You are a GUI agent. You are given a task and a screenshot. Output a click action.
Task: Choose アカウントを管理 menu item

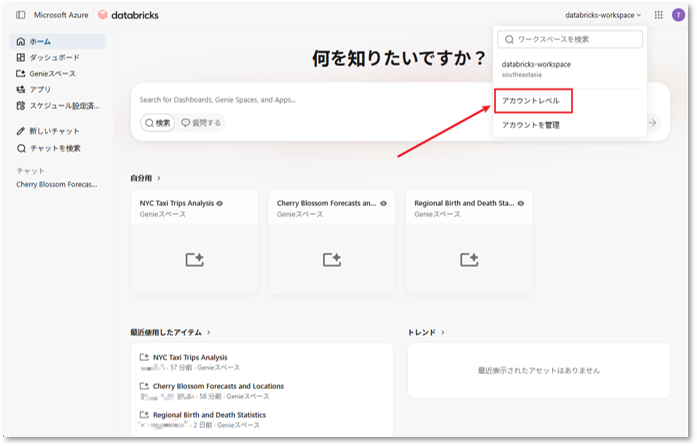531,125
